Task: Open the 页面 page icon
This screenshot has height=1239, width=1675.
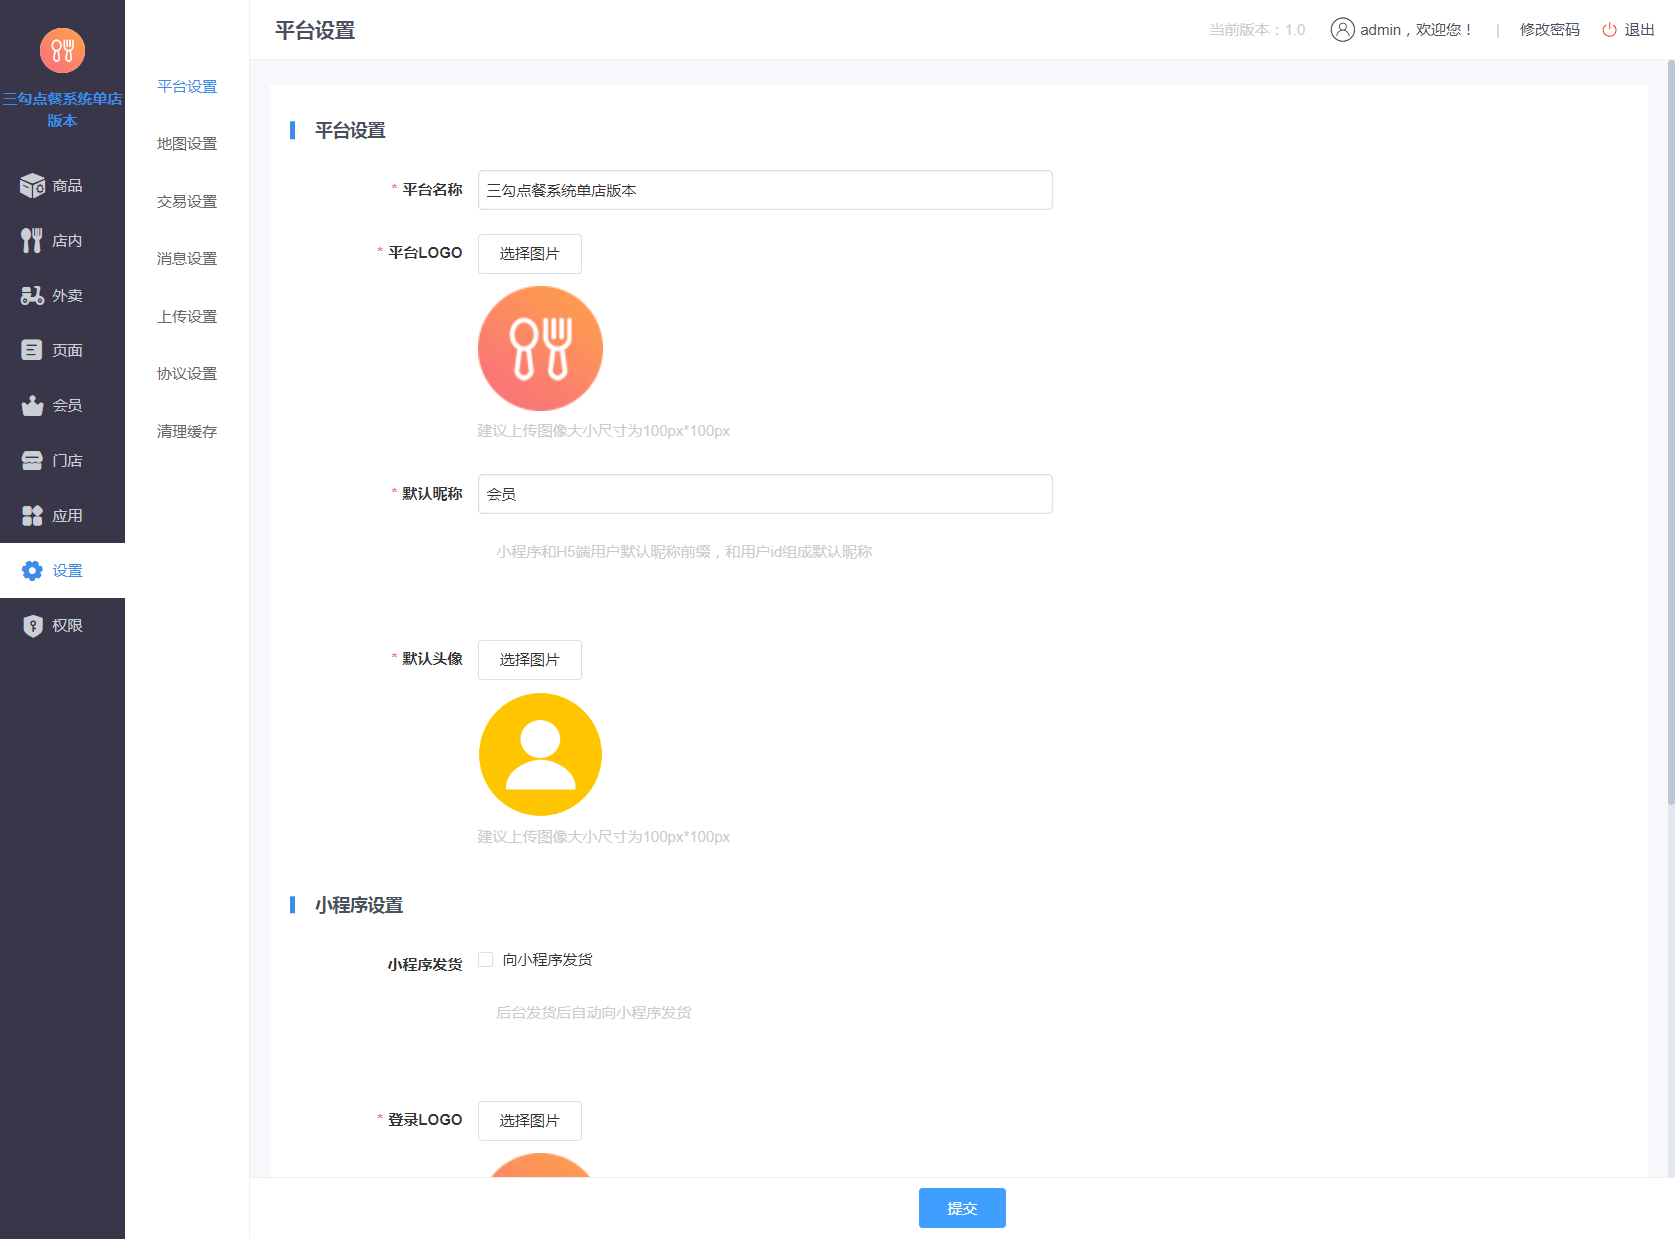Action: click(x=32, y=350)
